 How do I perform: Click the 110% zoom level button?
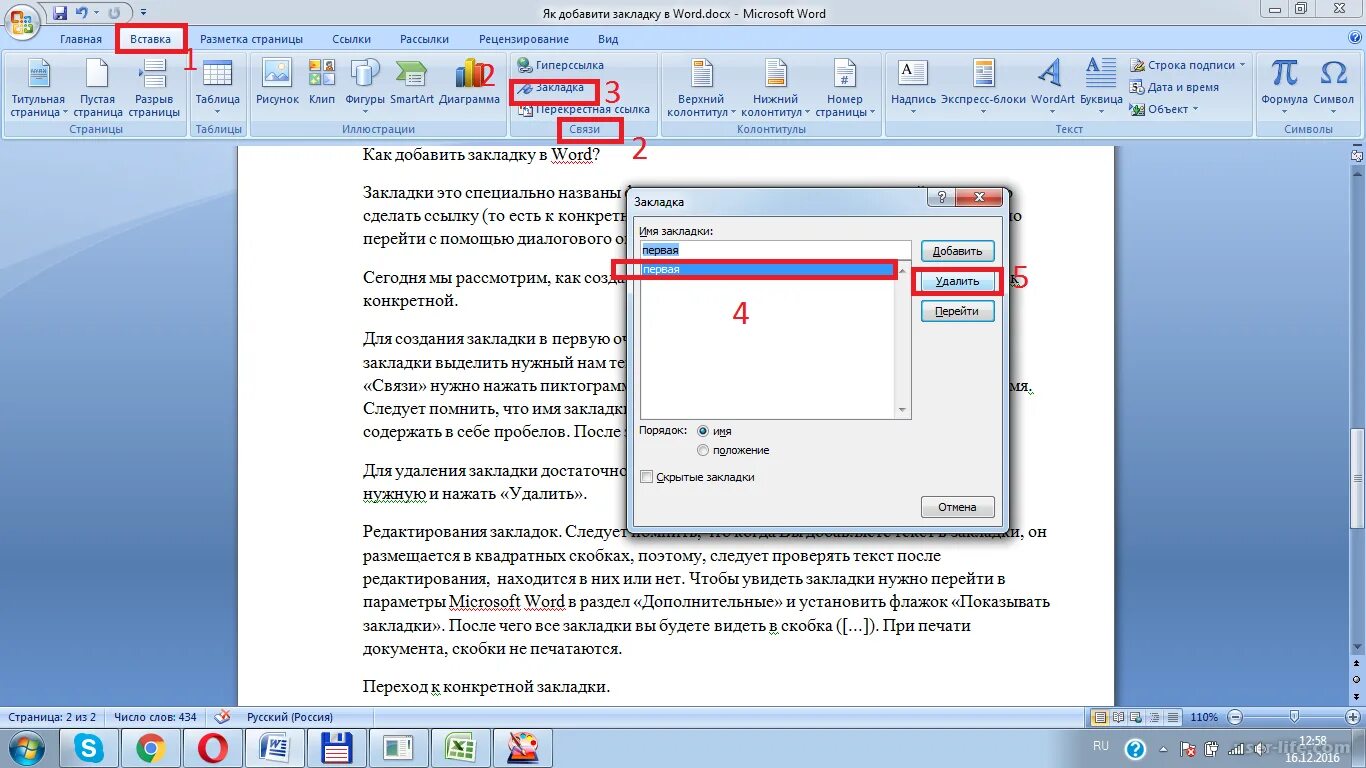click(1204, 717)
